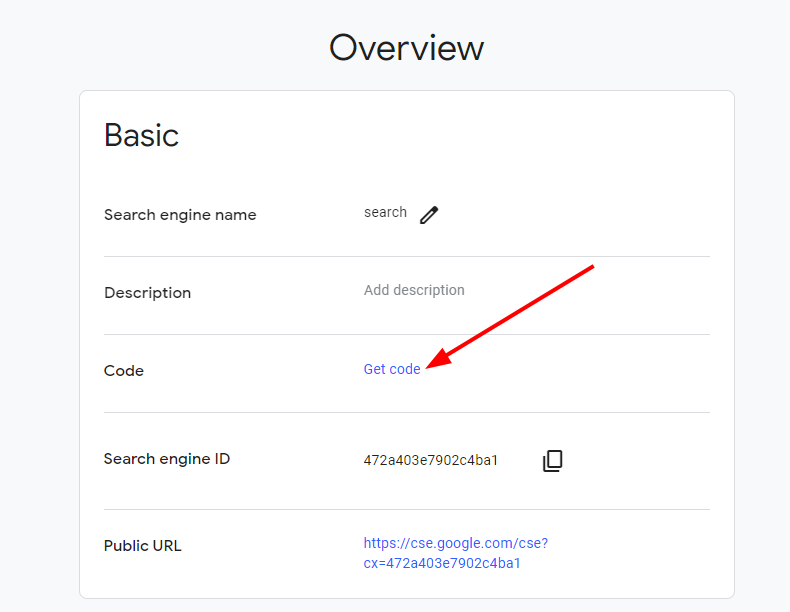The image size is (790, 612).
Task: Click the tail end of the red arrow
Action: (x=591, y=268)
